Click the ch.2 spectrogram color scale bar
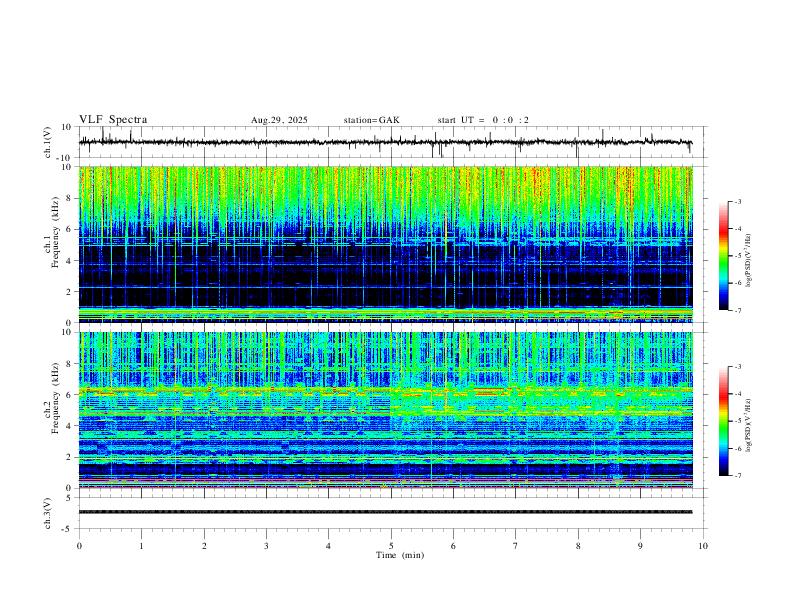Viewport: 792px width, 612px height. click(723, 421)
